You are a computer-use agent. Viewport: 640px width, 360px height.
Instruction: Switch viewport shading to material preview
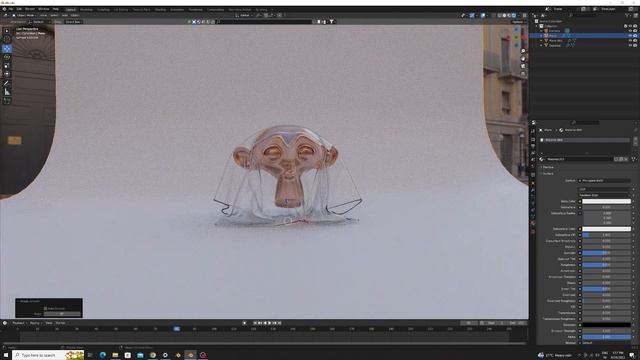click(509, 15)
